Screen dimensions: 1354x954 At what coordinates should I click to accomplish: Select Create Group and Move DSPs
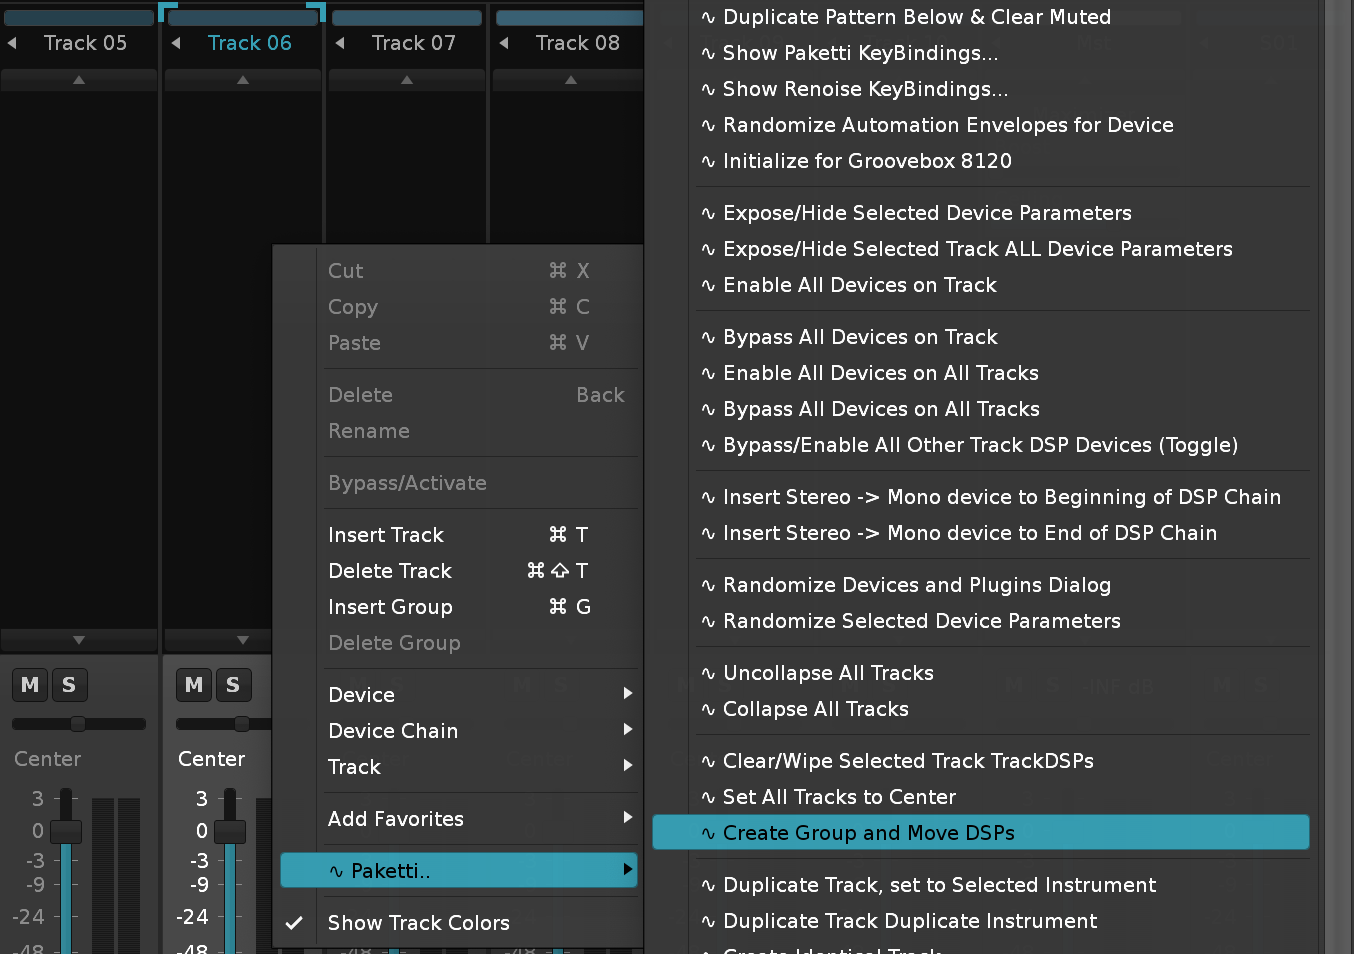tap(868, 833)
